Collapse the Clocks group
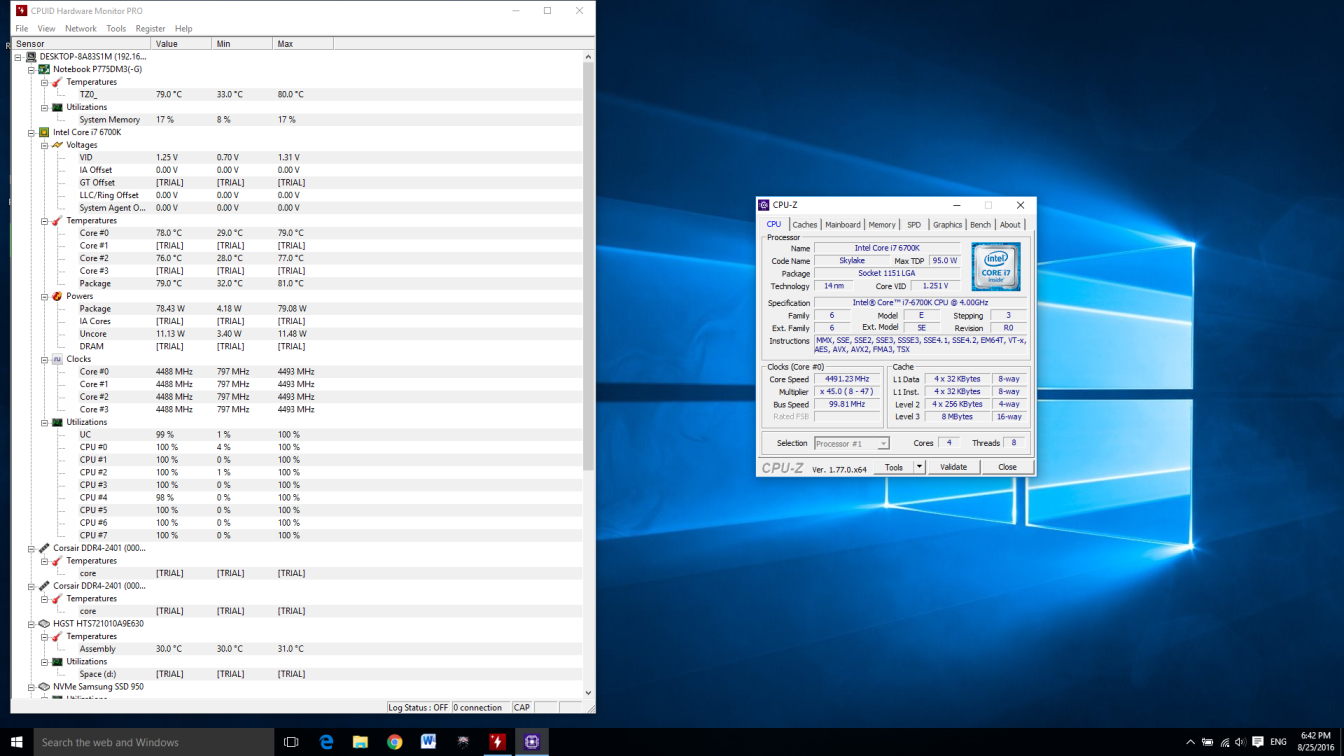1344x756 pixels. point(44,359)
